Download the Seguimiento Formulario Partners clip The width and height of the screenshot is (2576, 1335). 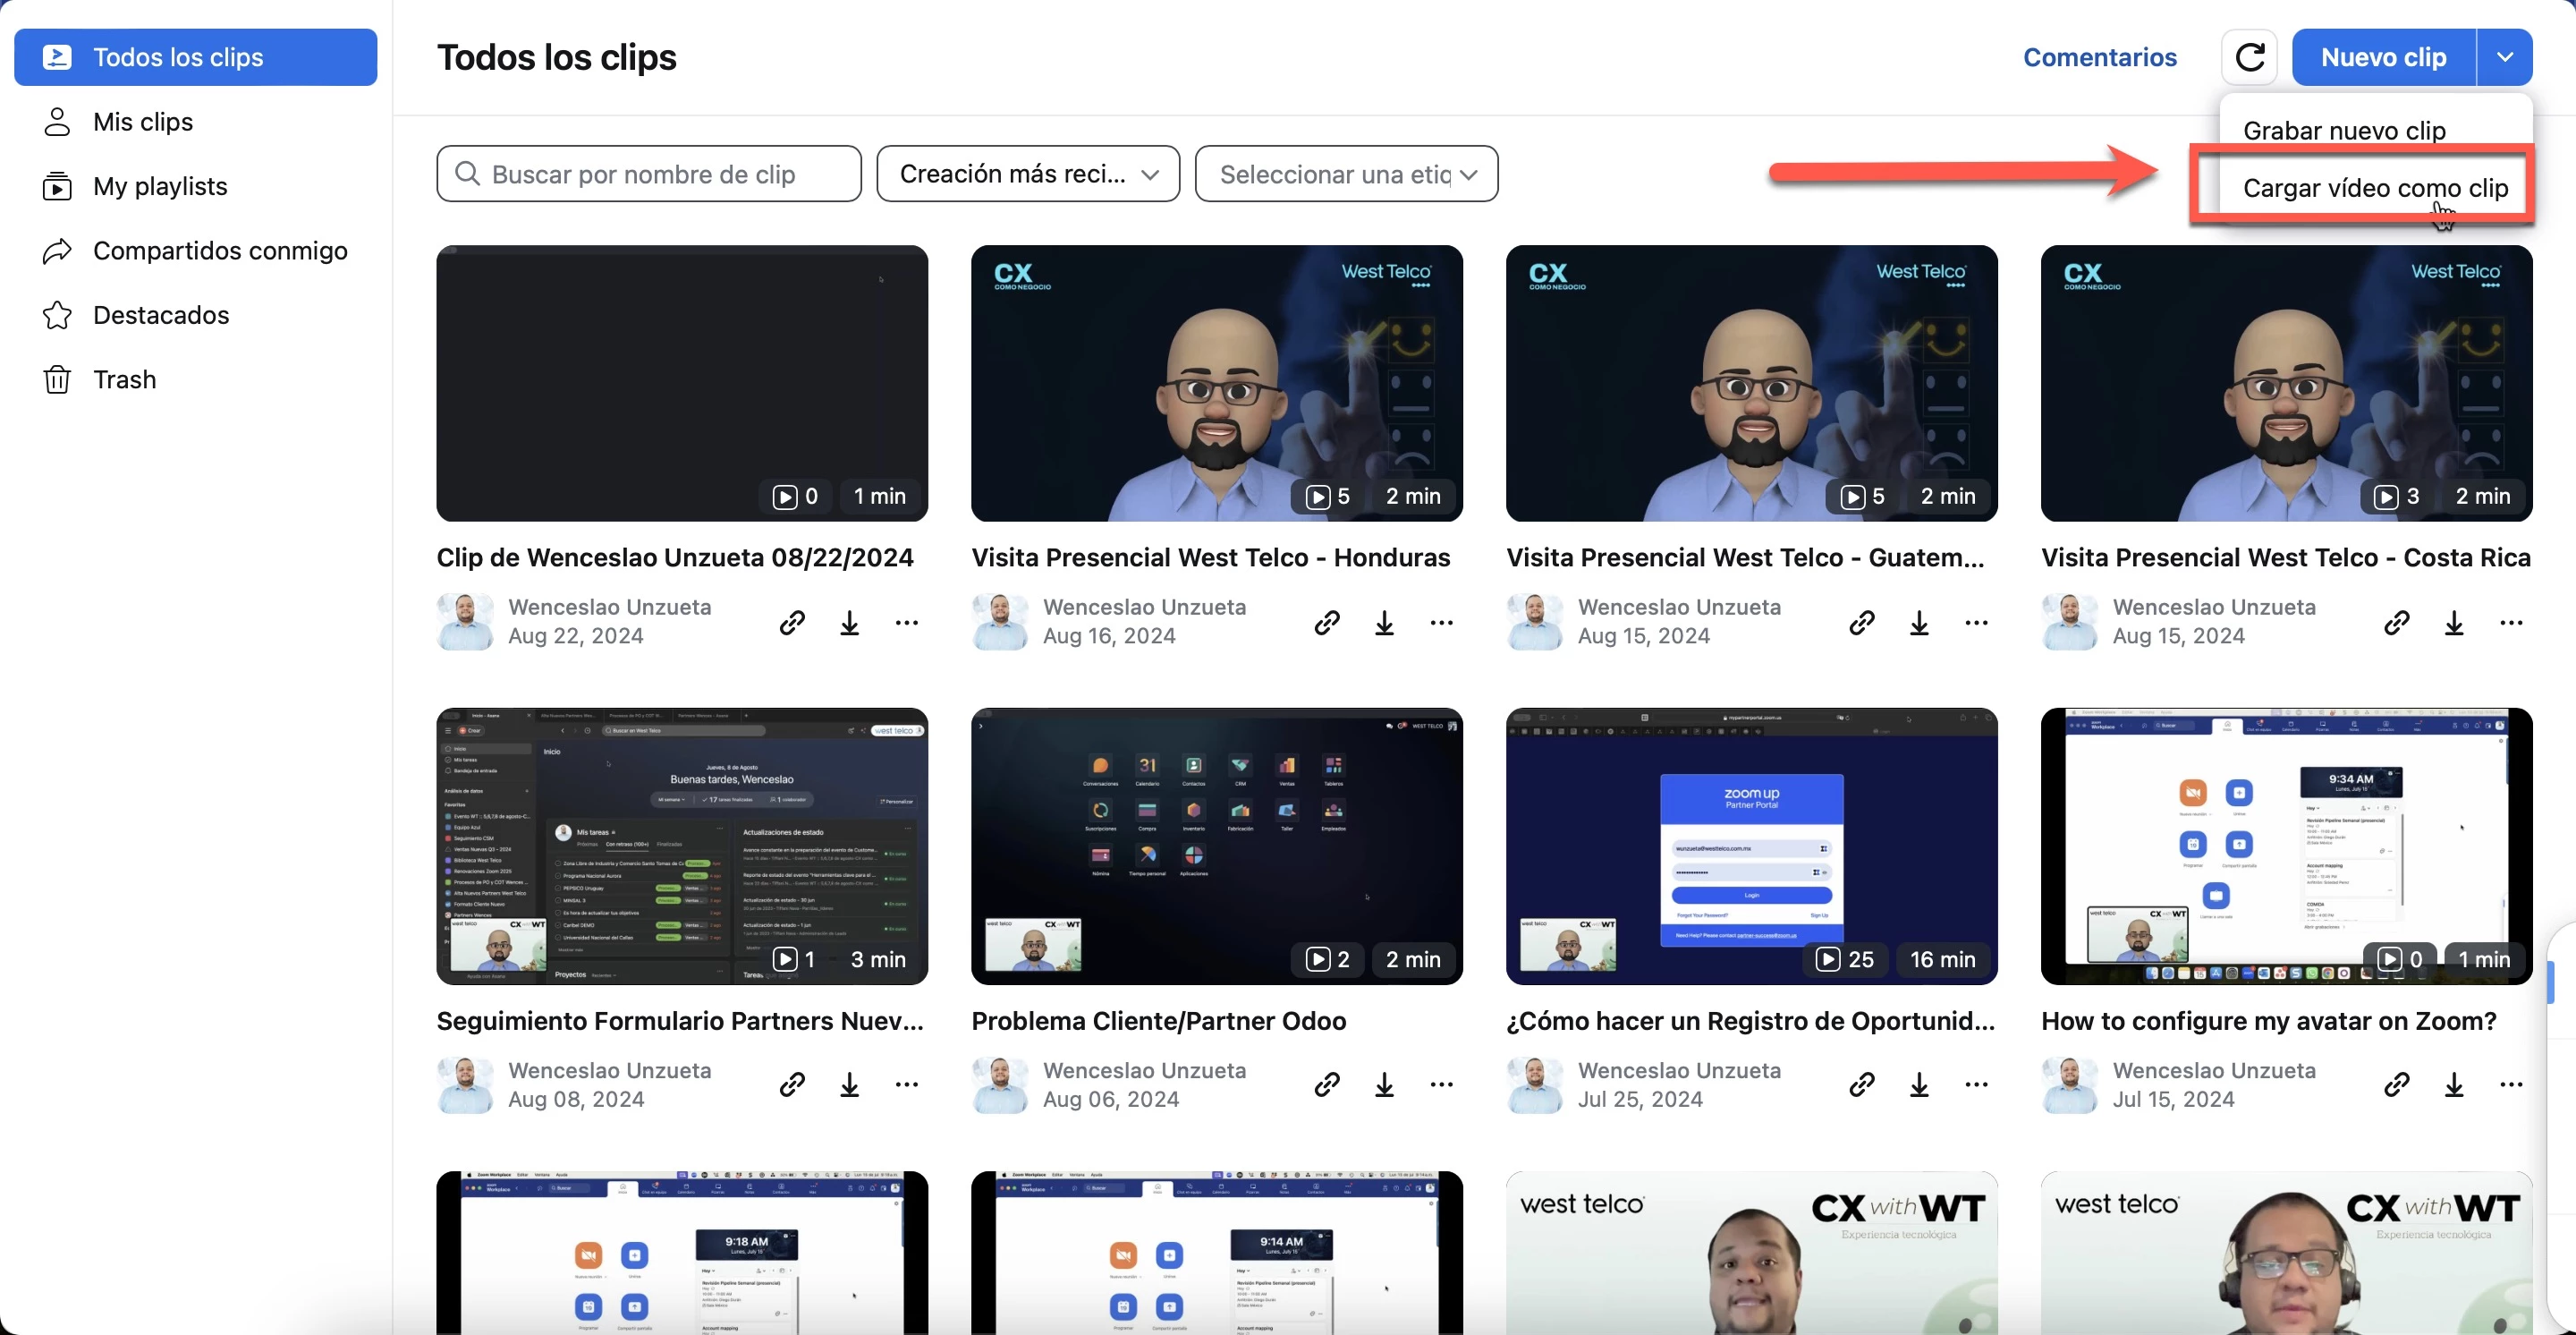coord(849,1085)
